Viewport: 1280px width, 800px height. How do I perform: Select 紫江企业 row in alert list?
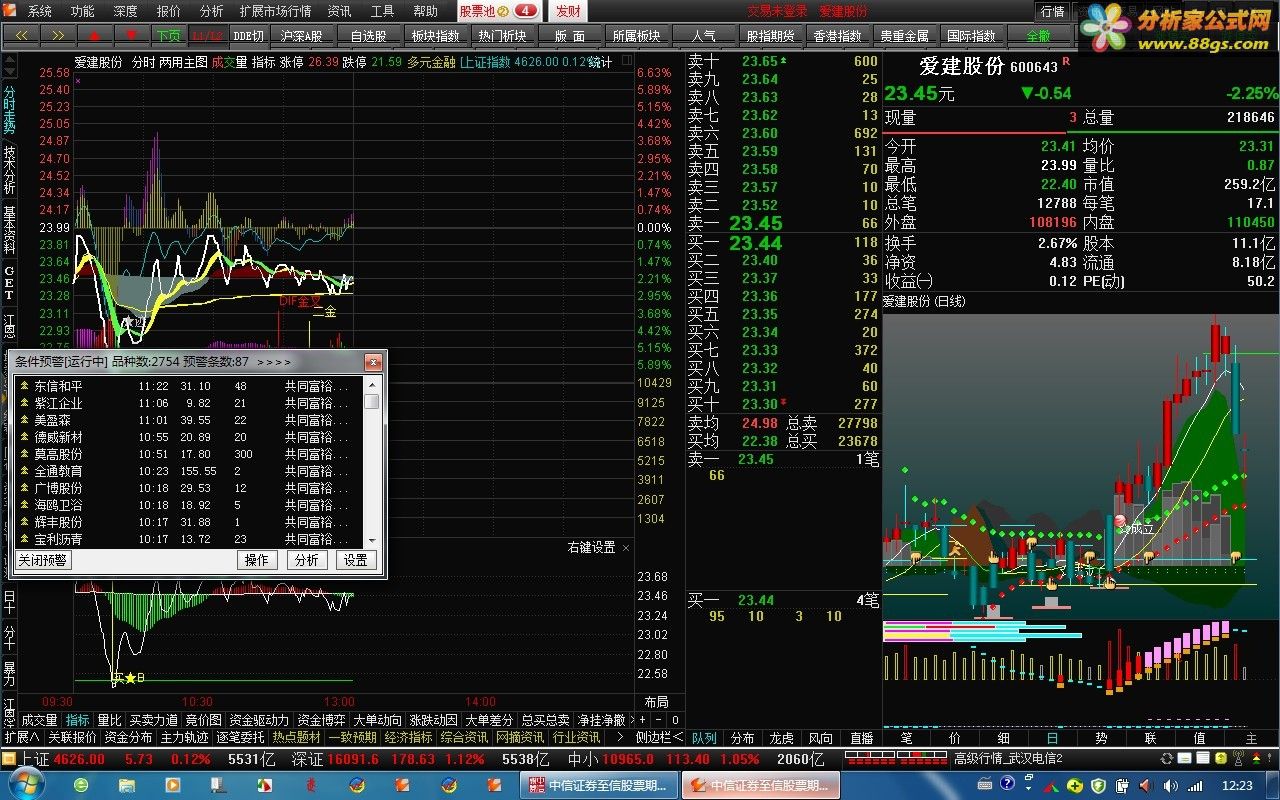(188, 403)
